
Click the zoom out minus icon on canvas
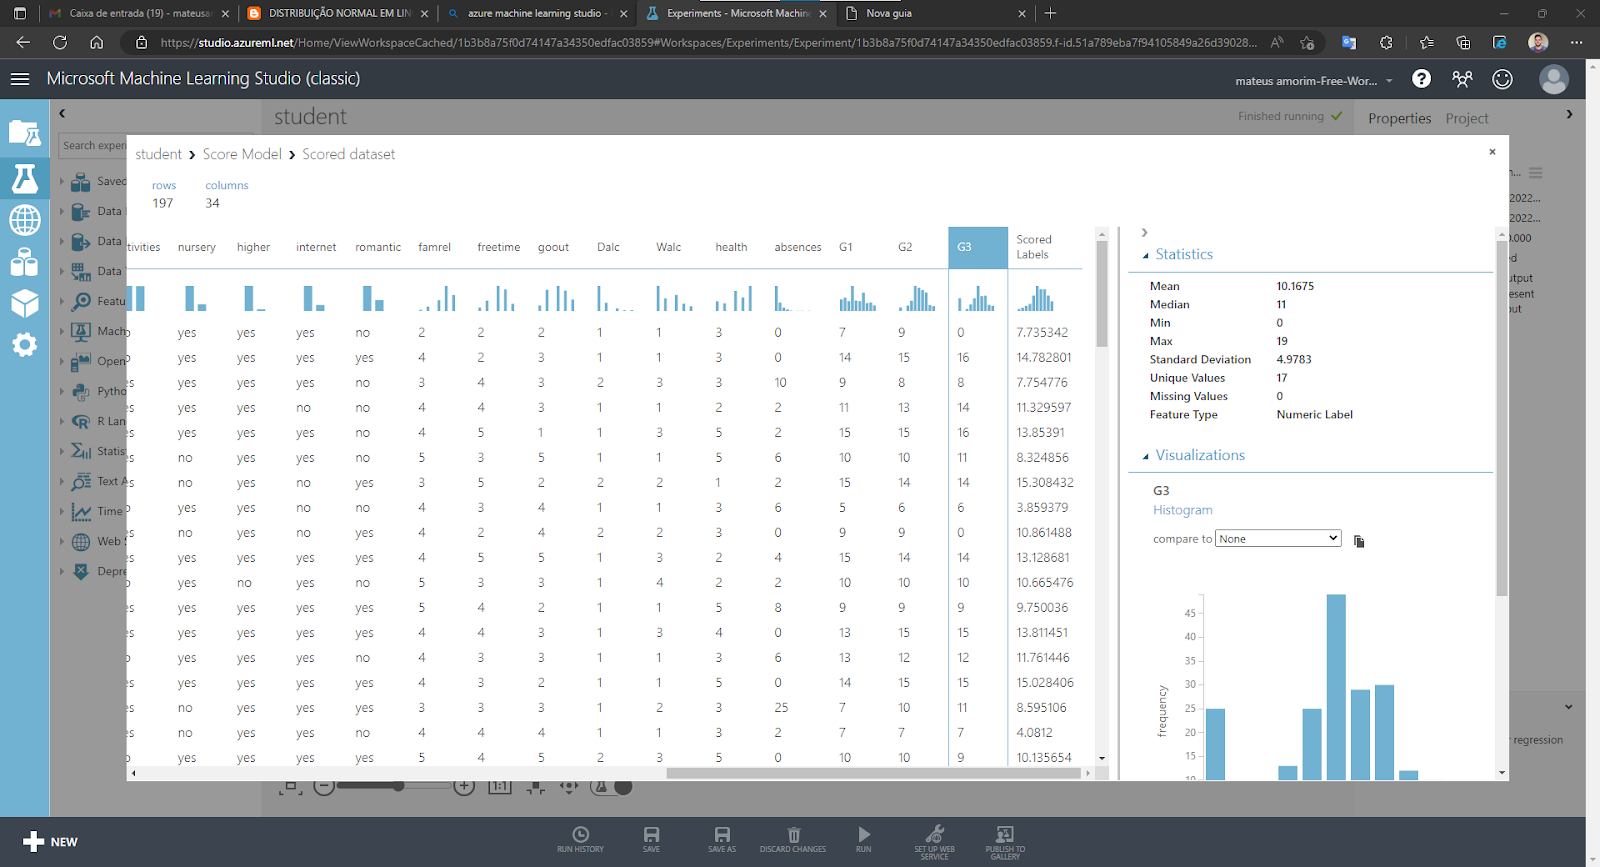pos(324,787)
